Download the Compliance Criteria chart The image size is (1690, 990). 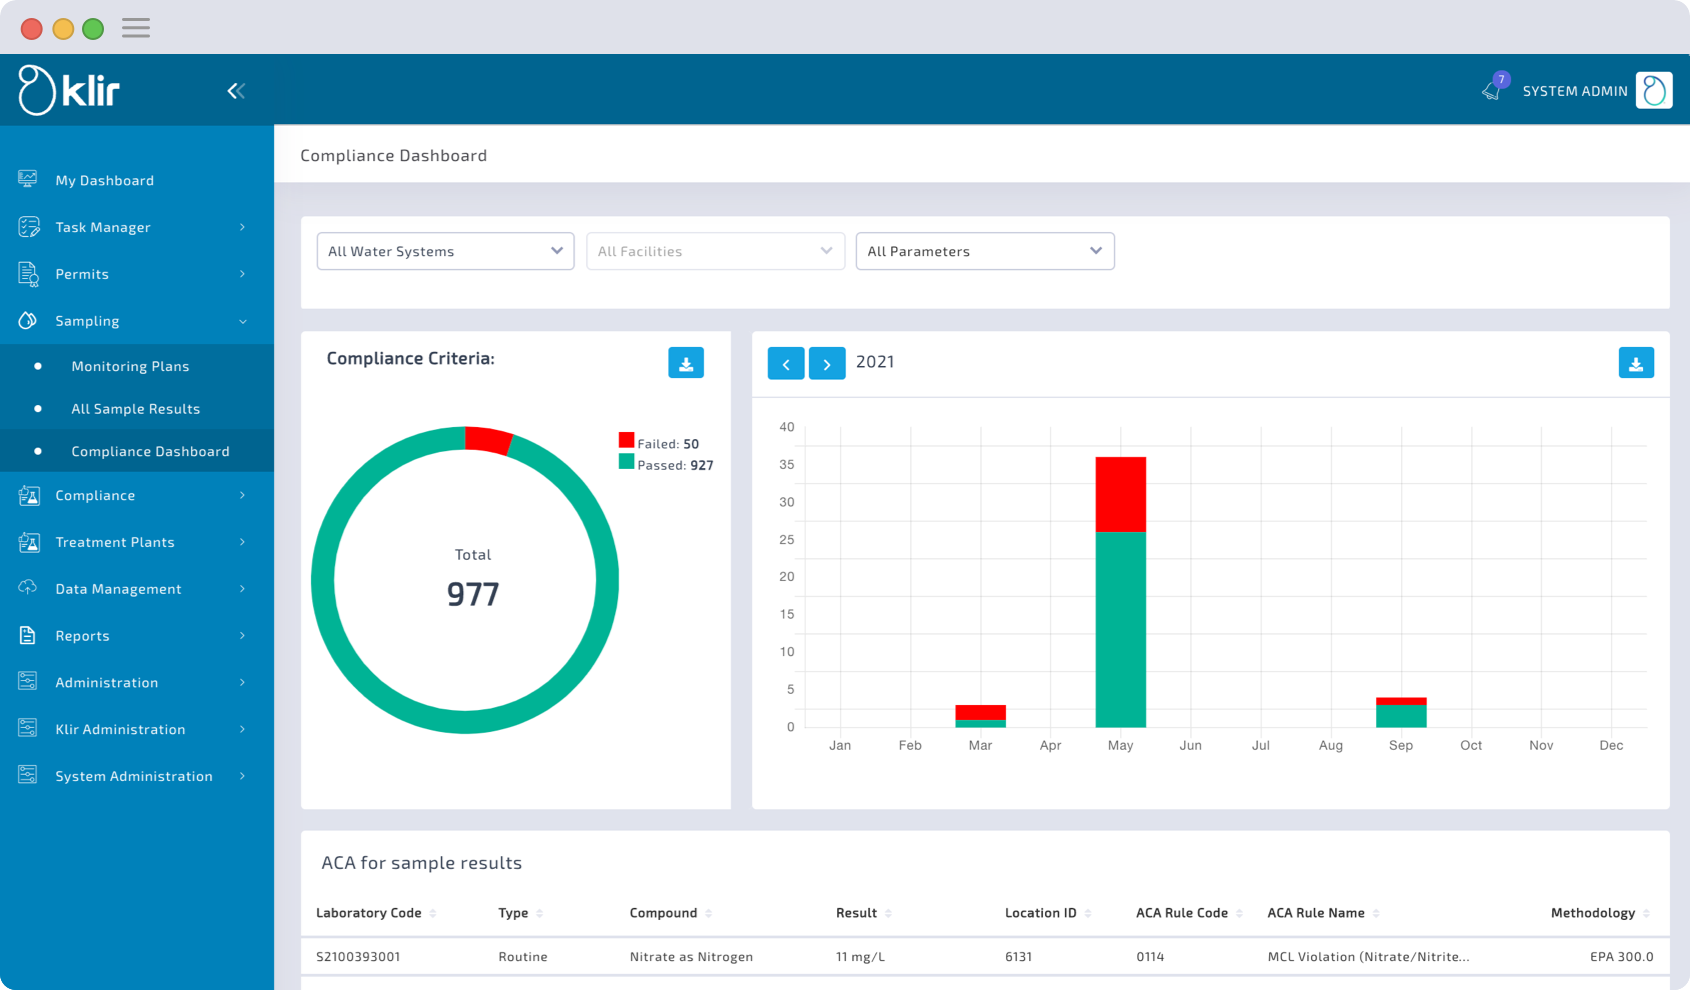click(686, 363)
